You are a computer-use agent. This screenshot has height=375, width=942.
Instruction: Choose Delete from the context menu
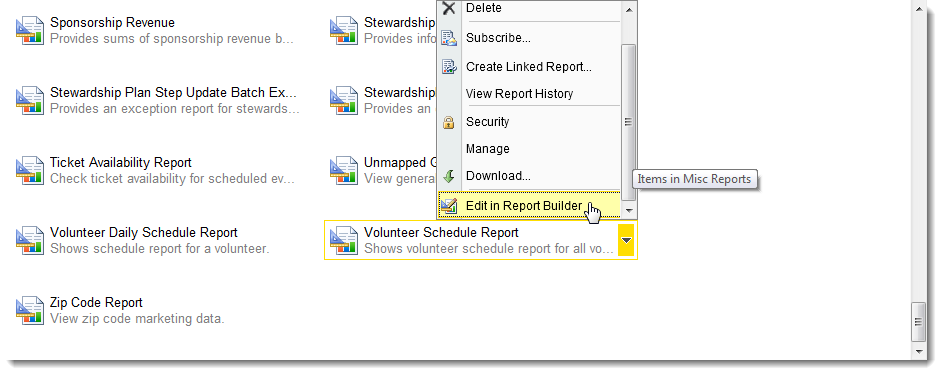coord(484,8)
